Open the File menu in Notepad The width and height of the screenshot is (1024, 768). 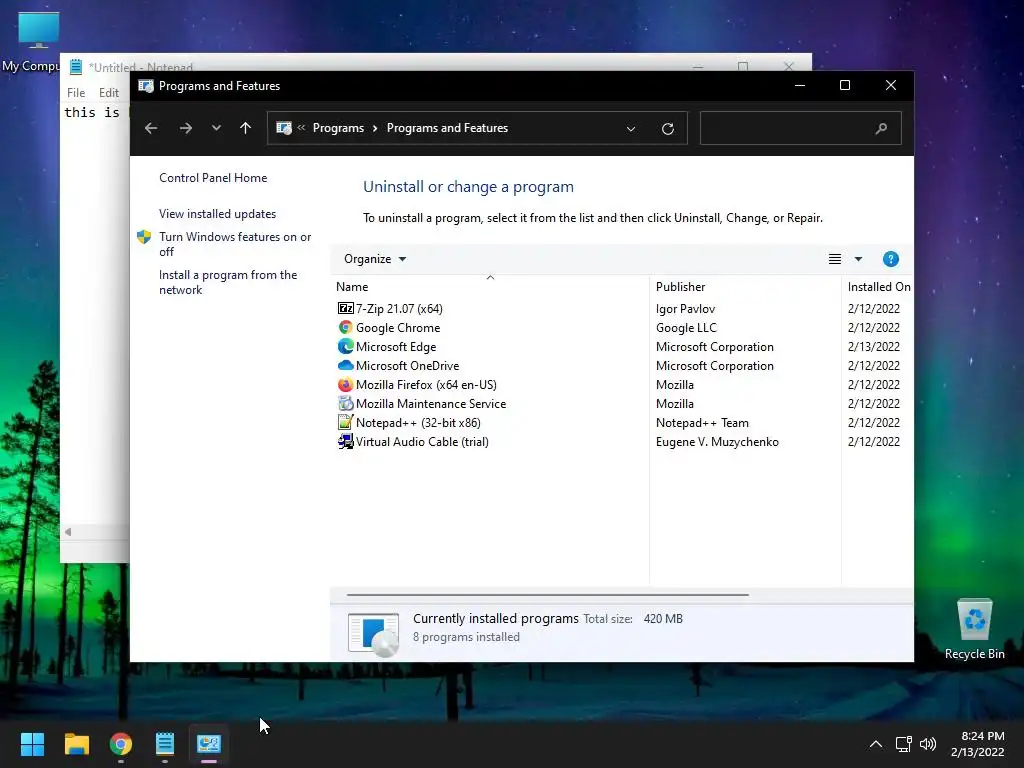point(76,93)
